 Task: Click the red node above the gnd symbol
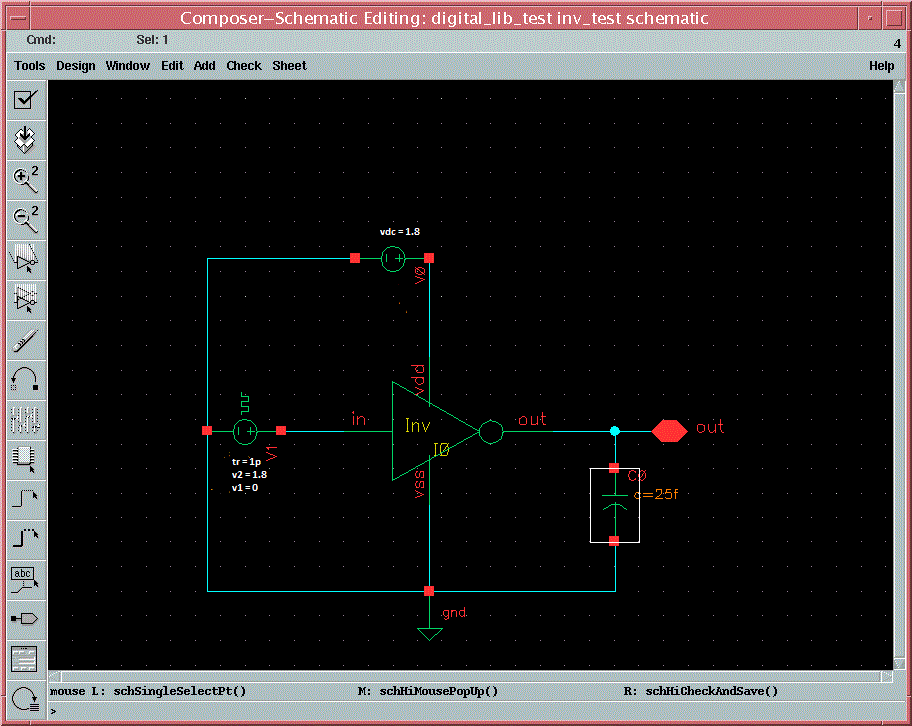click(x=429, y=591)
